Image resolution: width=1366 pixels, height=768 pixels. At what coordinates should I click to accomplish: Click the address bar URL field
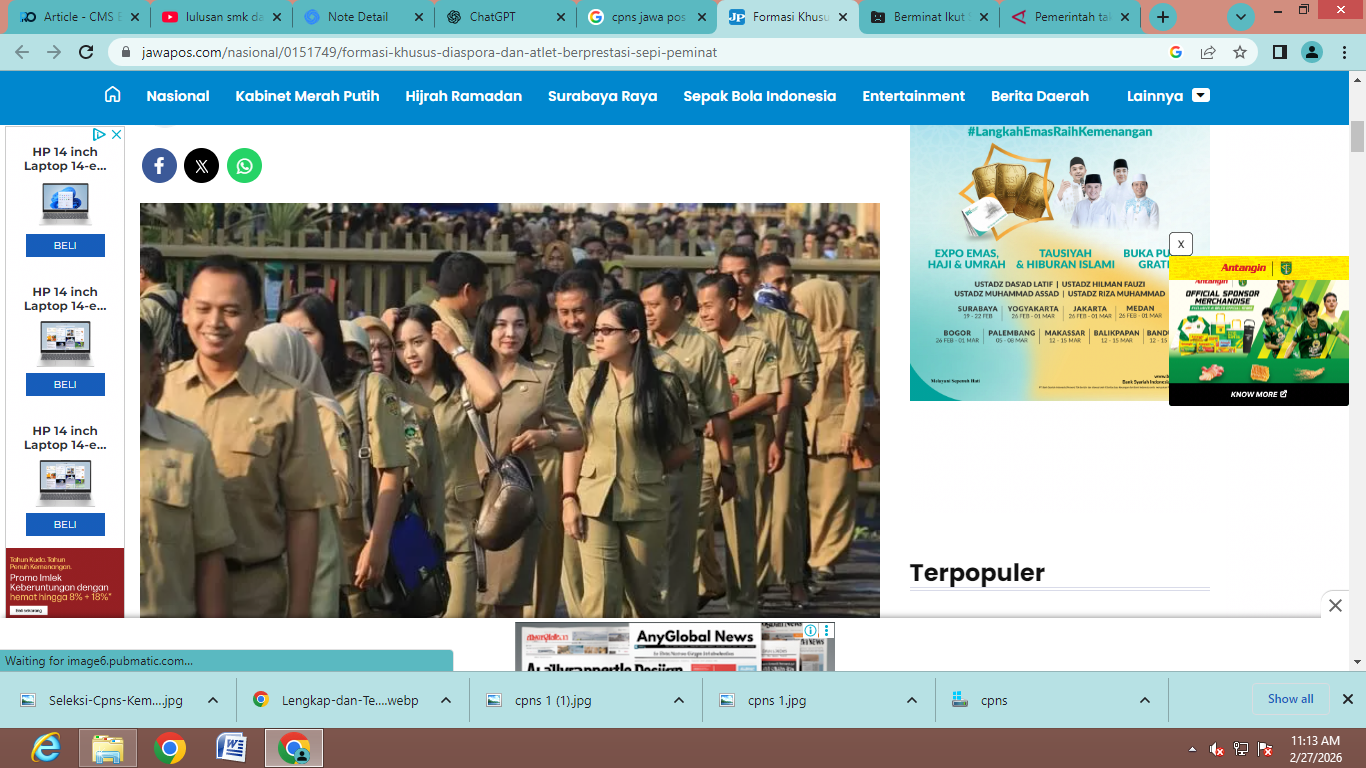[x=640, y=52]
